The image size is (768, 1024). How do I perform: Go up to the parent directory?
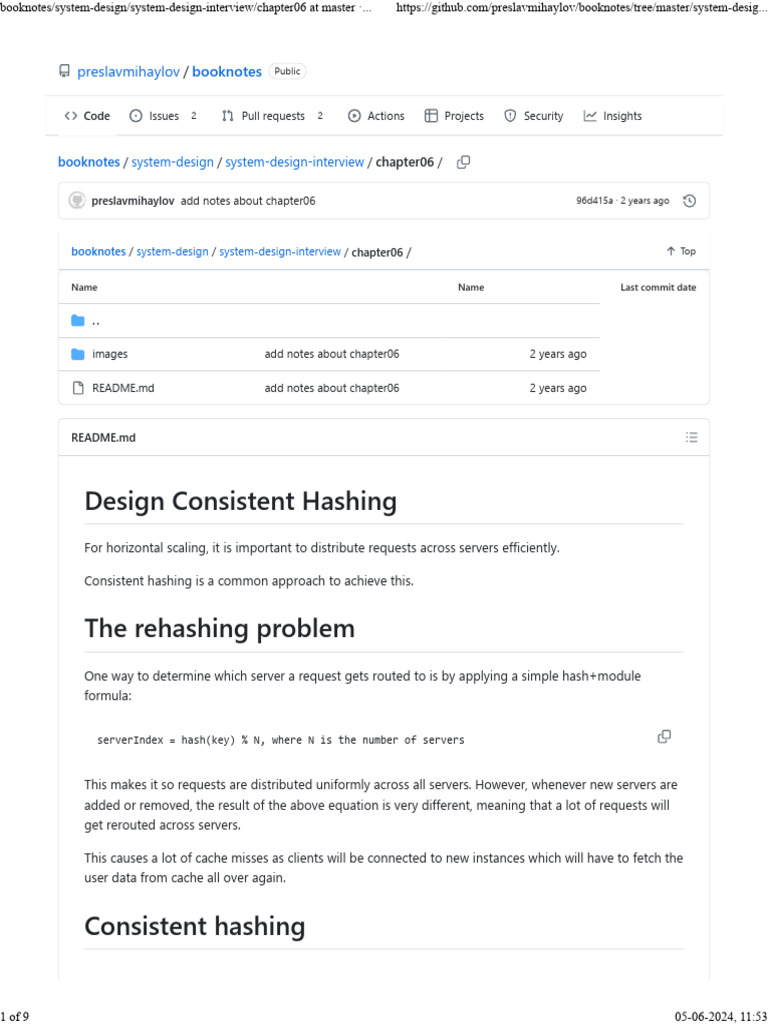pos(95,321)
